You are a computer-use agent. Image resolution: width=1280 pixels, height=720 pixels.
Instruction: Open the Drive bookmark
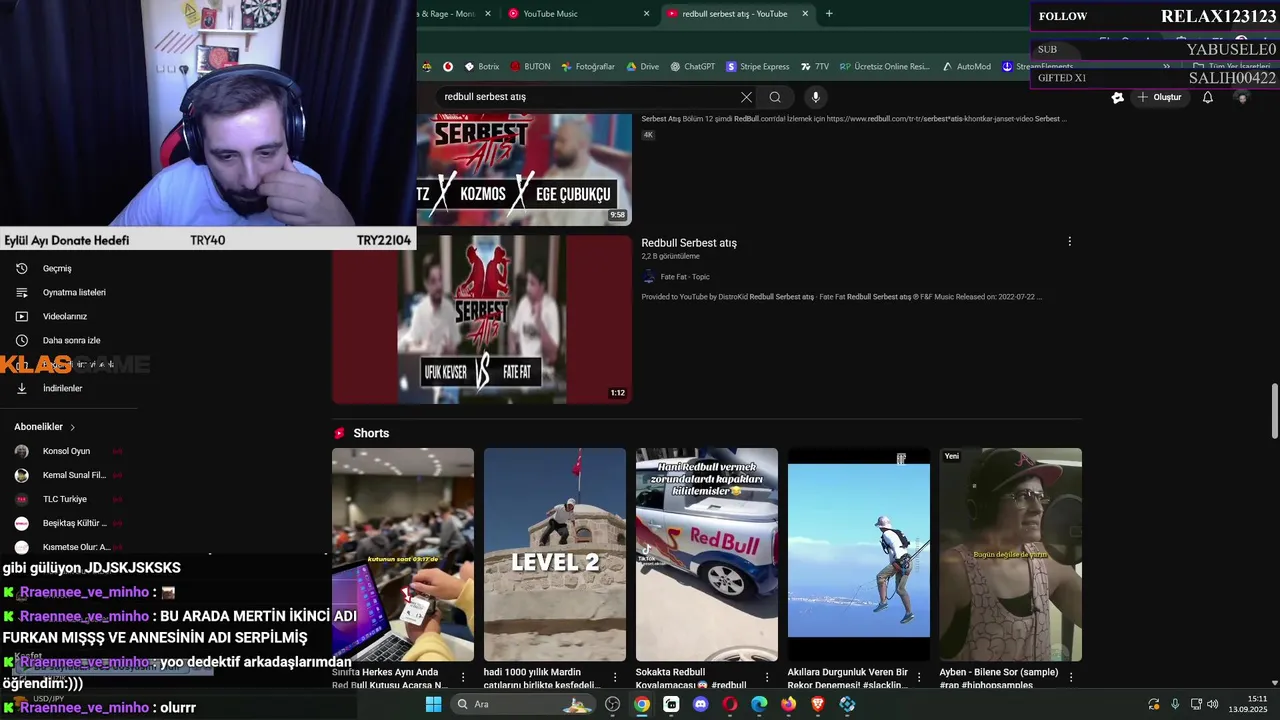[x=642, y=67]
